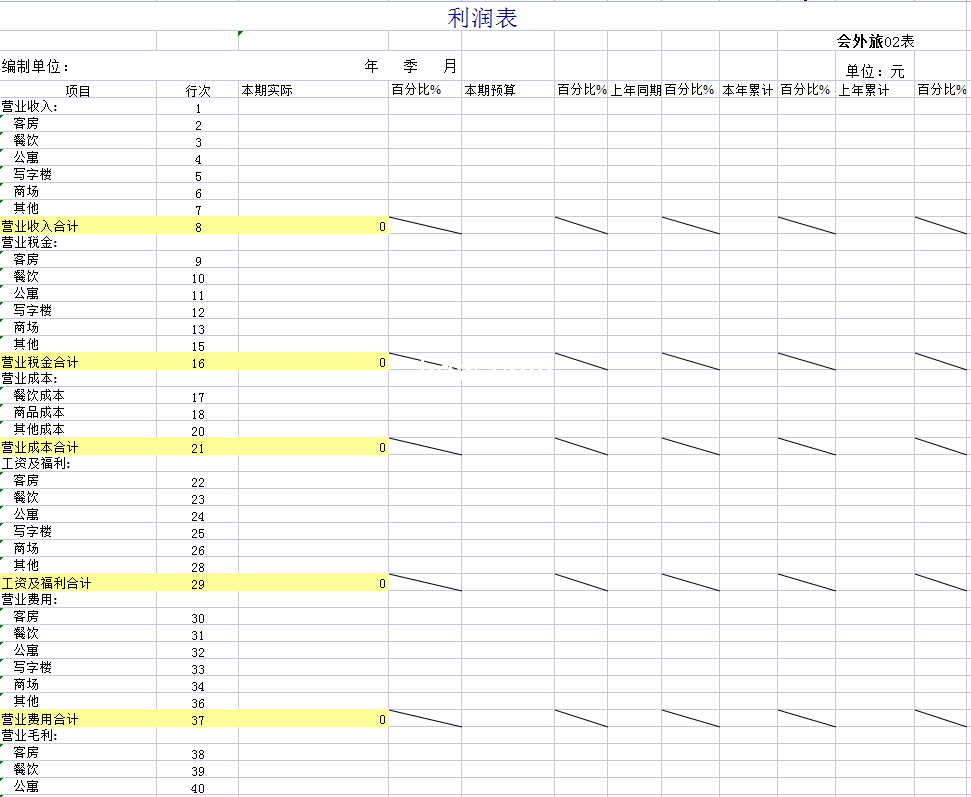Click the 上年同期 header cell
Image resolution: width=971 pixels, height=797 pixels.
[635, 91]
